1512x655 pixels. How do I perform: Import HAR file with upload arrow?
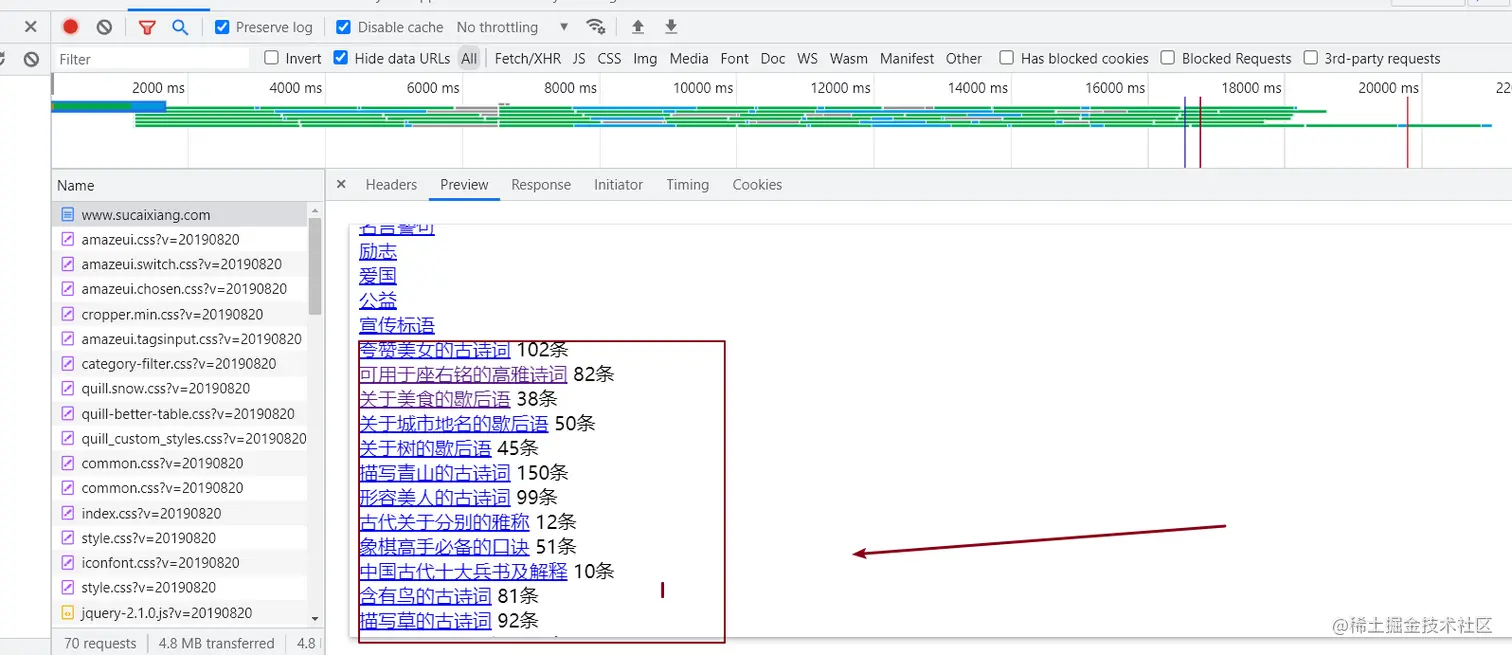click(638, 27)
